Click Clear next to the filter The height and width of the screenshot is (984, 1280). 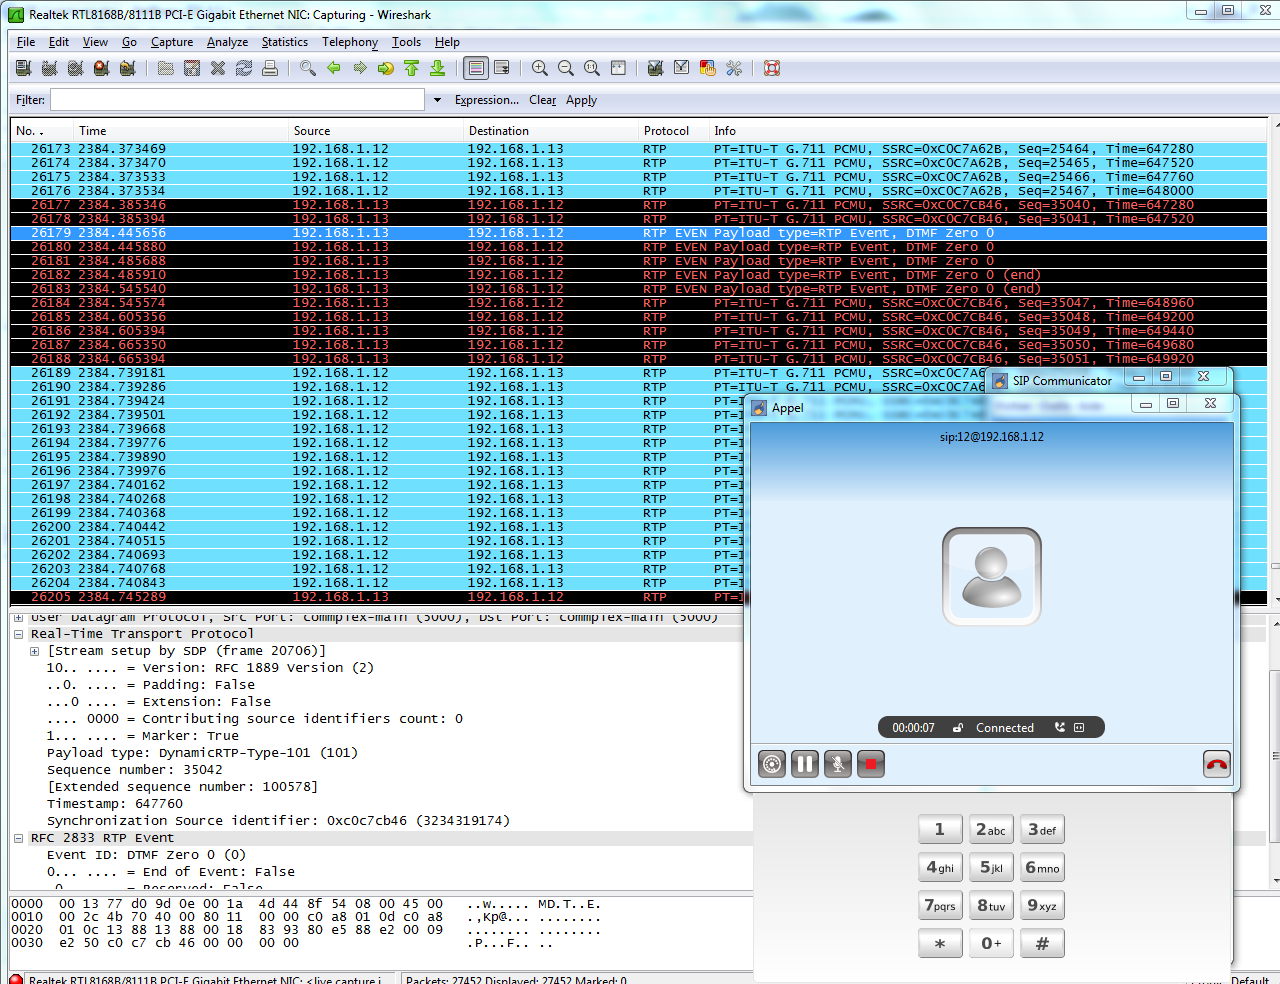(543, 100)
